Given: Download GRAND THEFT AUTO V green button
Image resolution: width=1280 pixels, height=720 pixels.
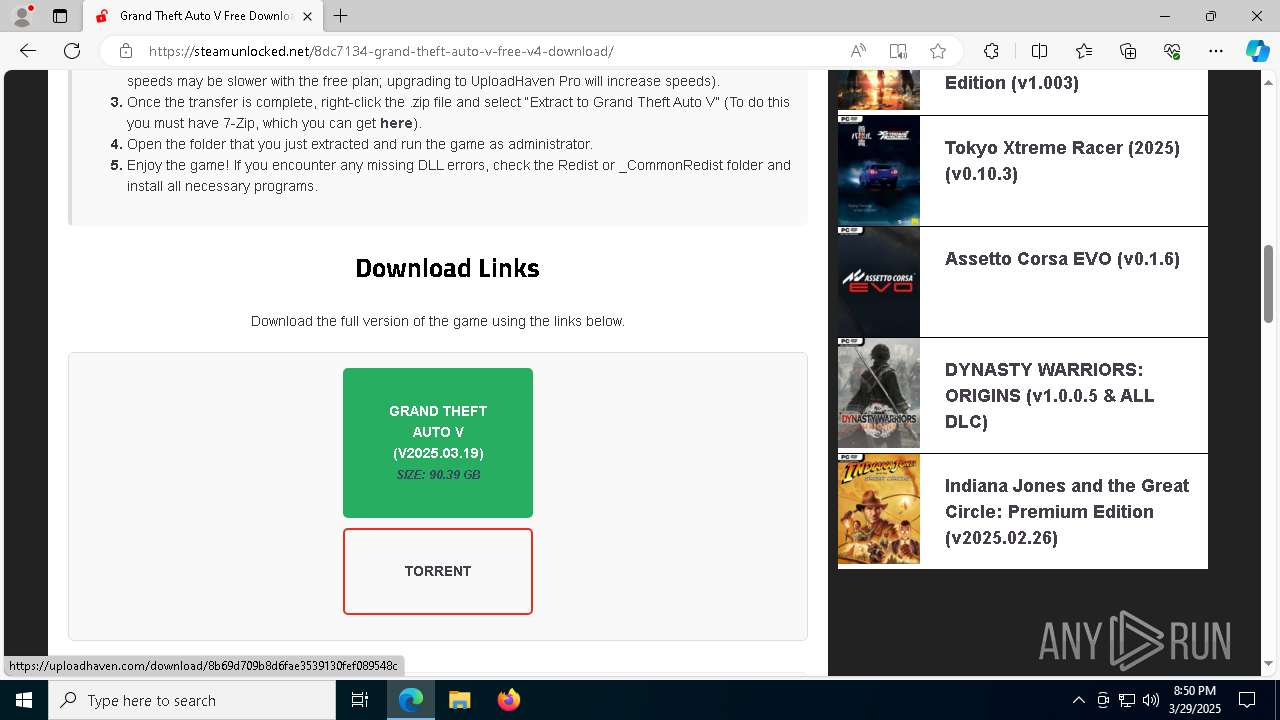Looking at the screenshot, I should [x=438, y=443].
